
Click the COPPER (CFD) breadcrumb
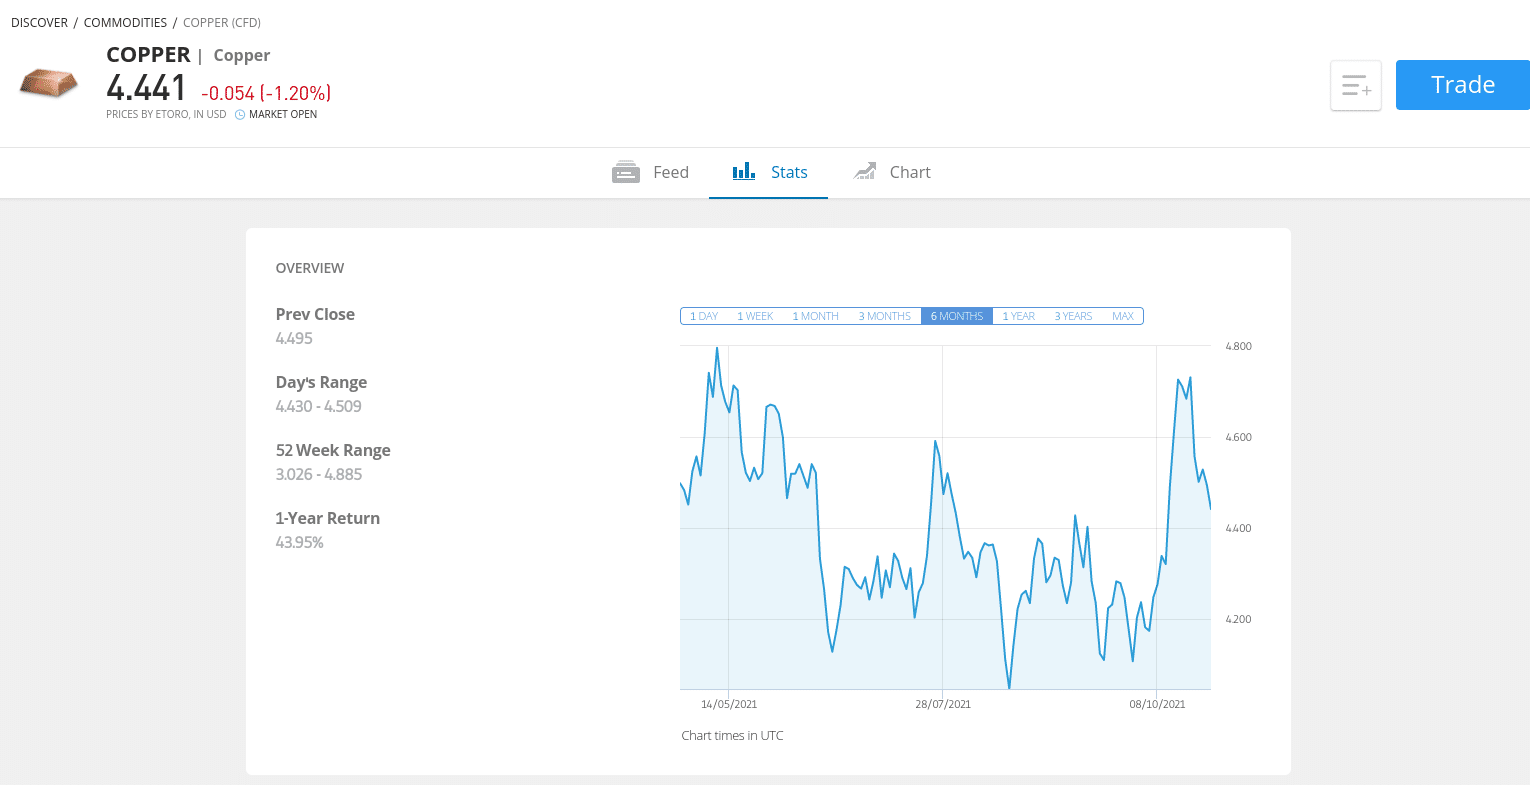[222, 22]
